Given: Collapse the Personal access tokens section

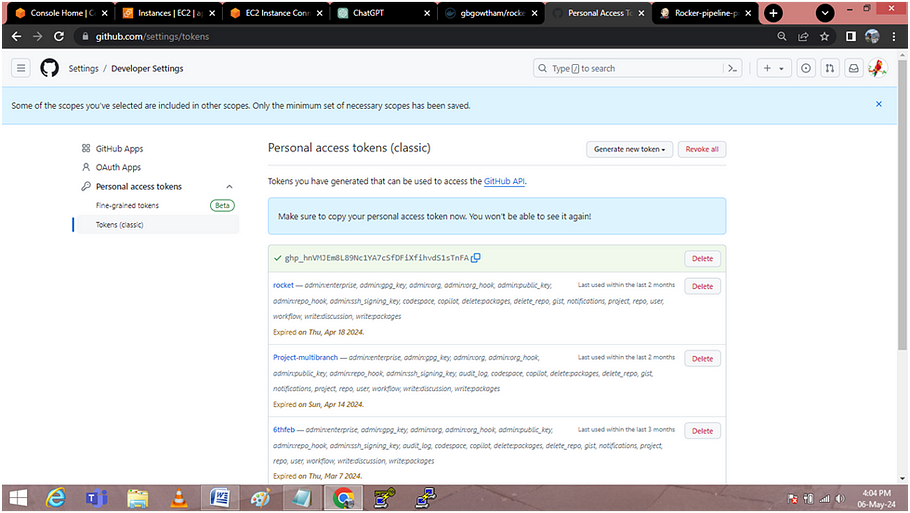Looking at the screenshot, I should (229, 186).
